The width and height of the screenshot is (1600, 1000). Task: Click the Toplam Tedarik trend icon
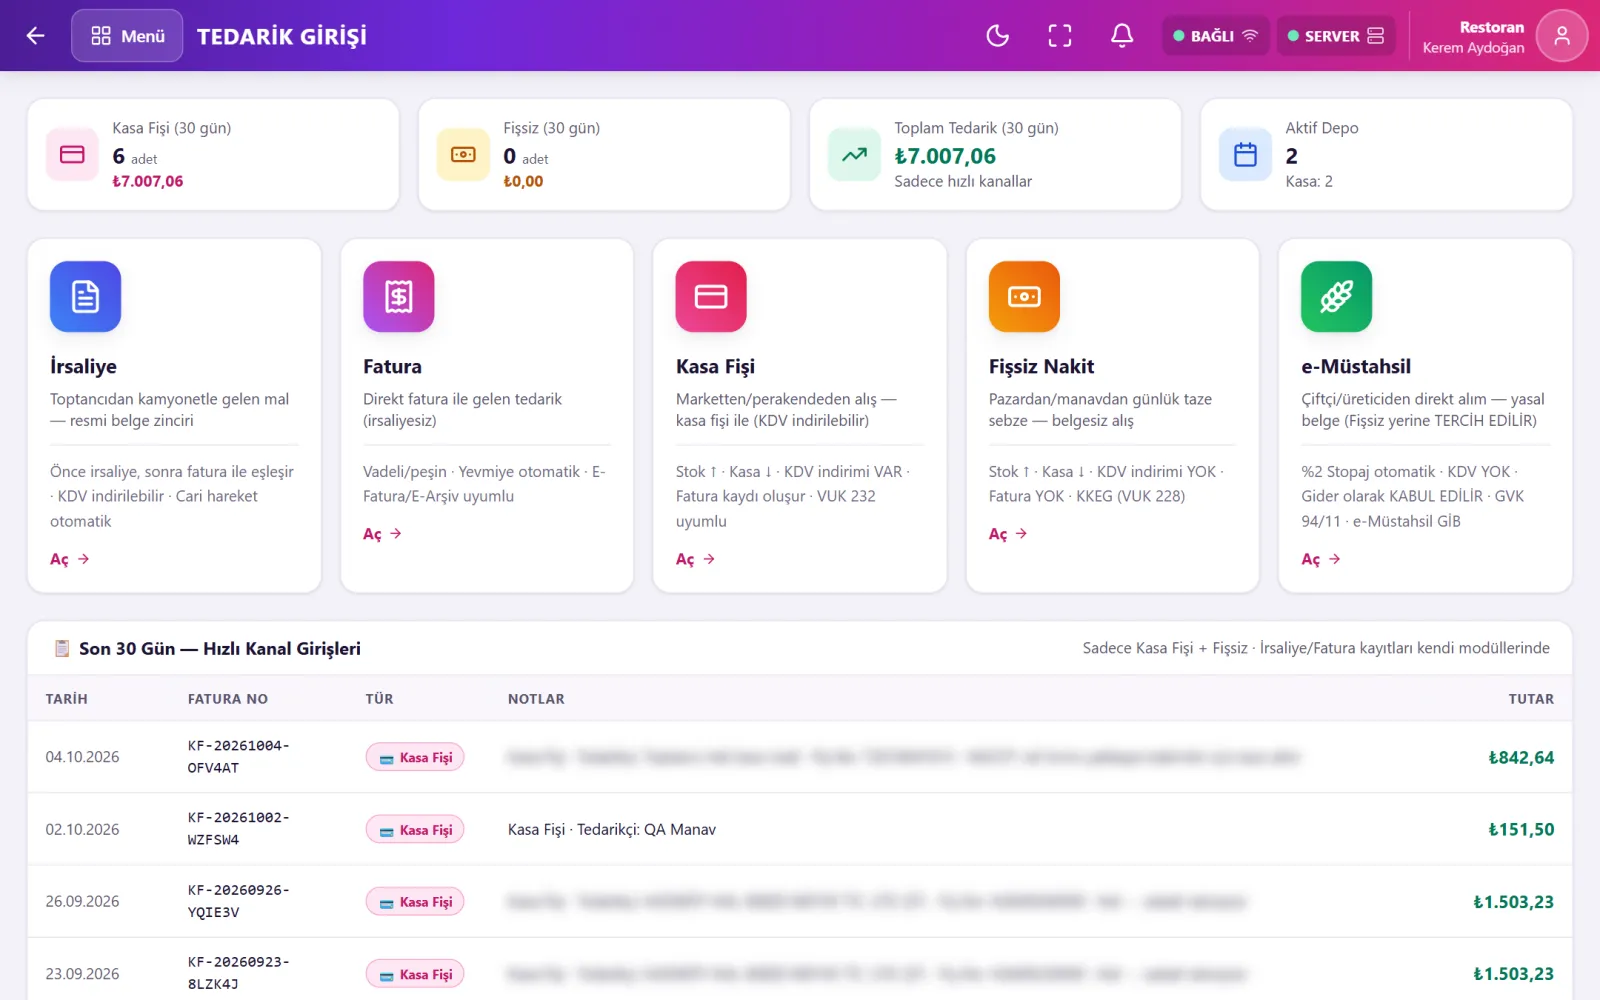[x=854, y=155]
